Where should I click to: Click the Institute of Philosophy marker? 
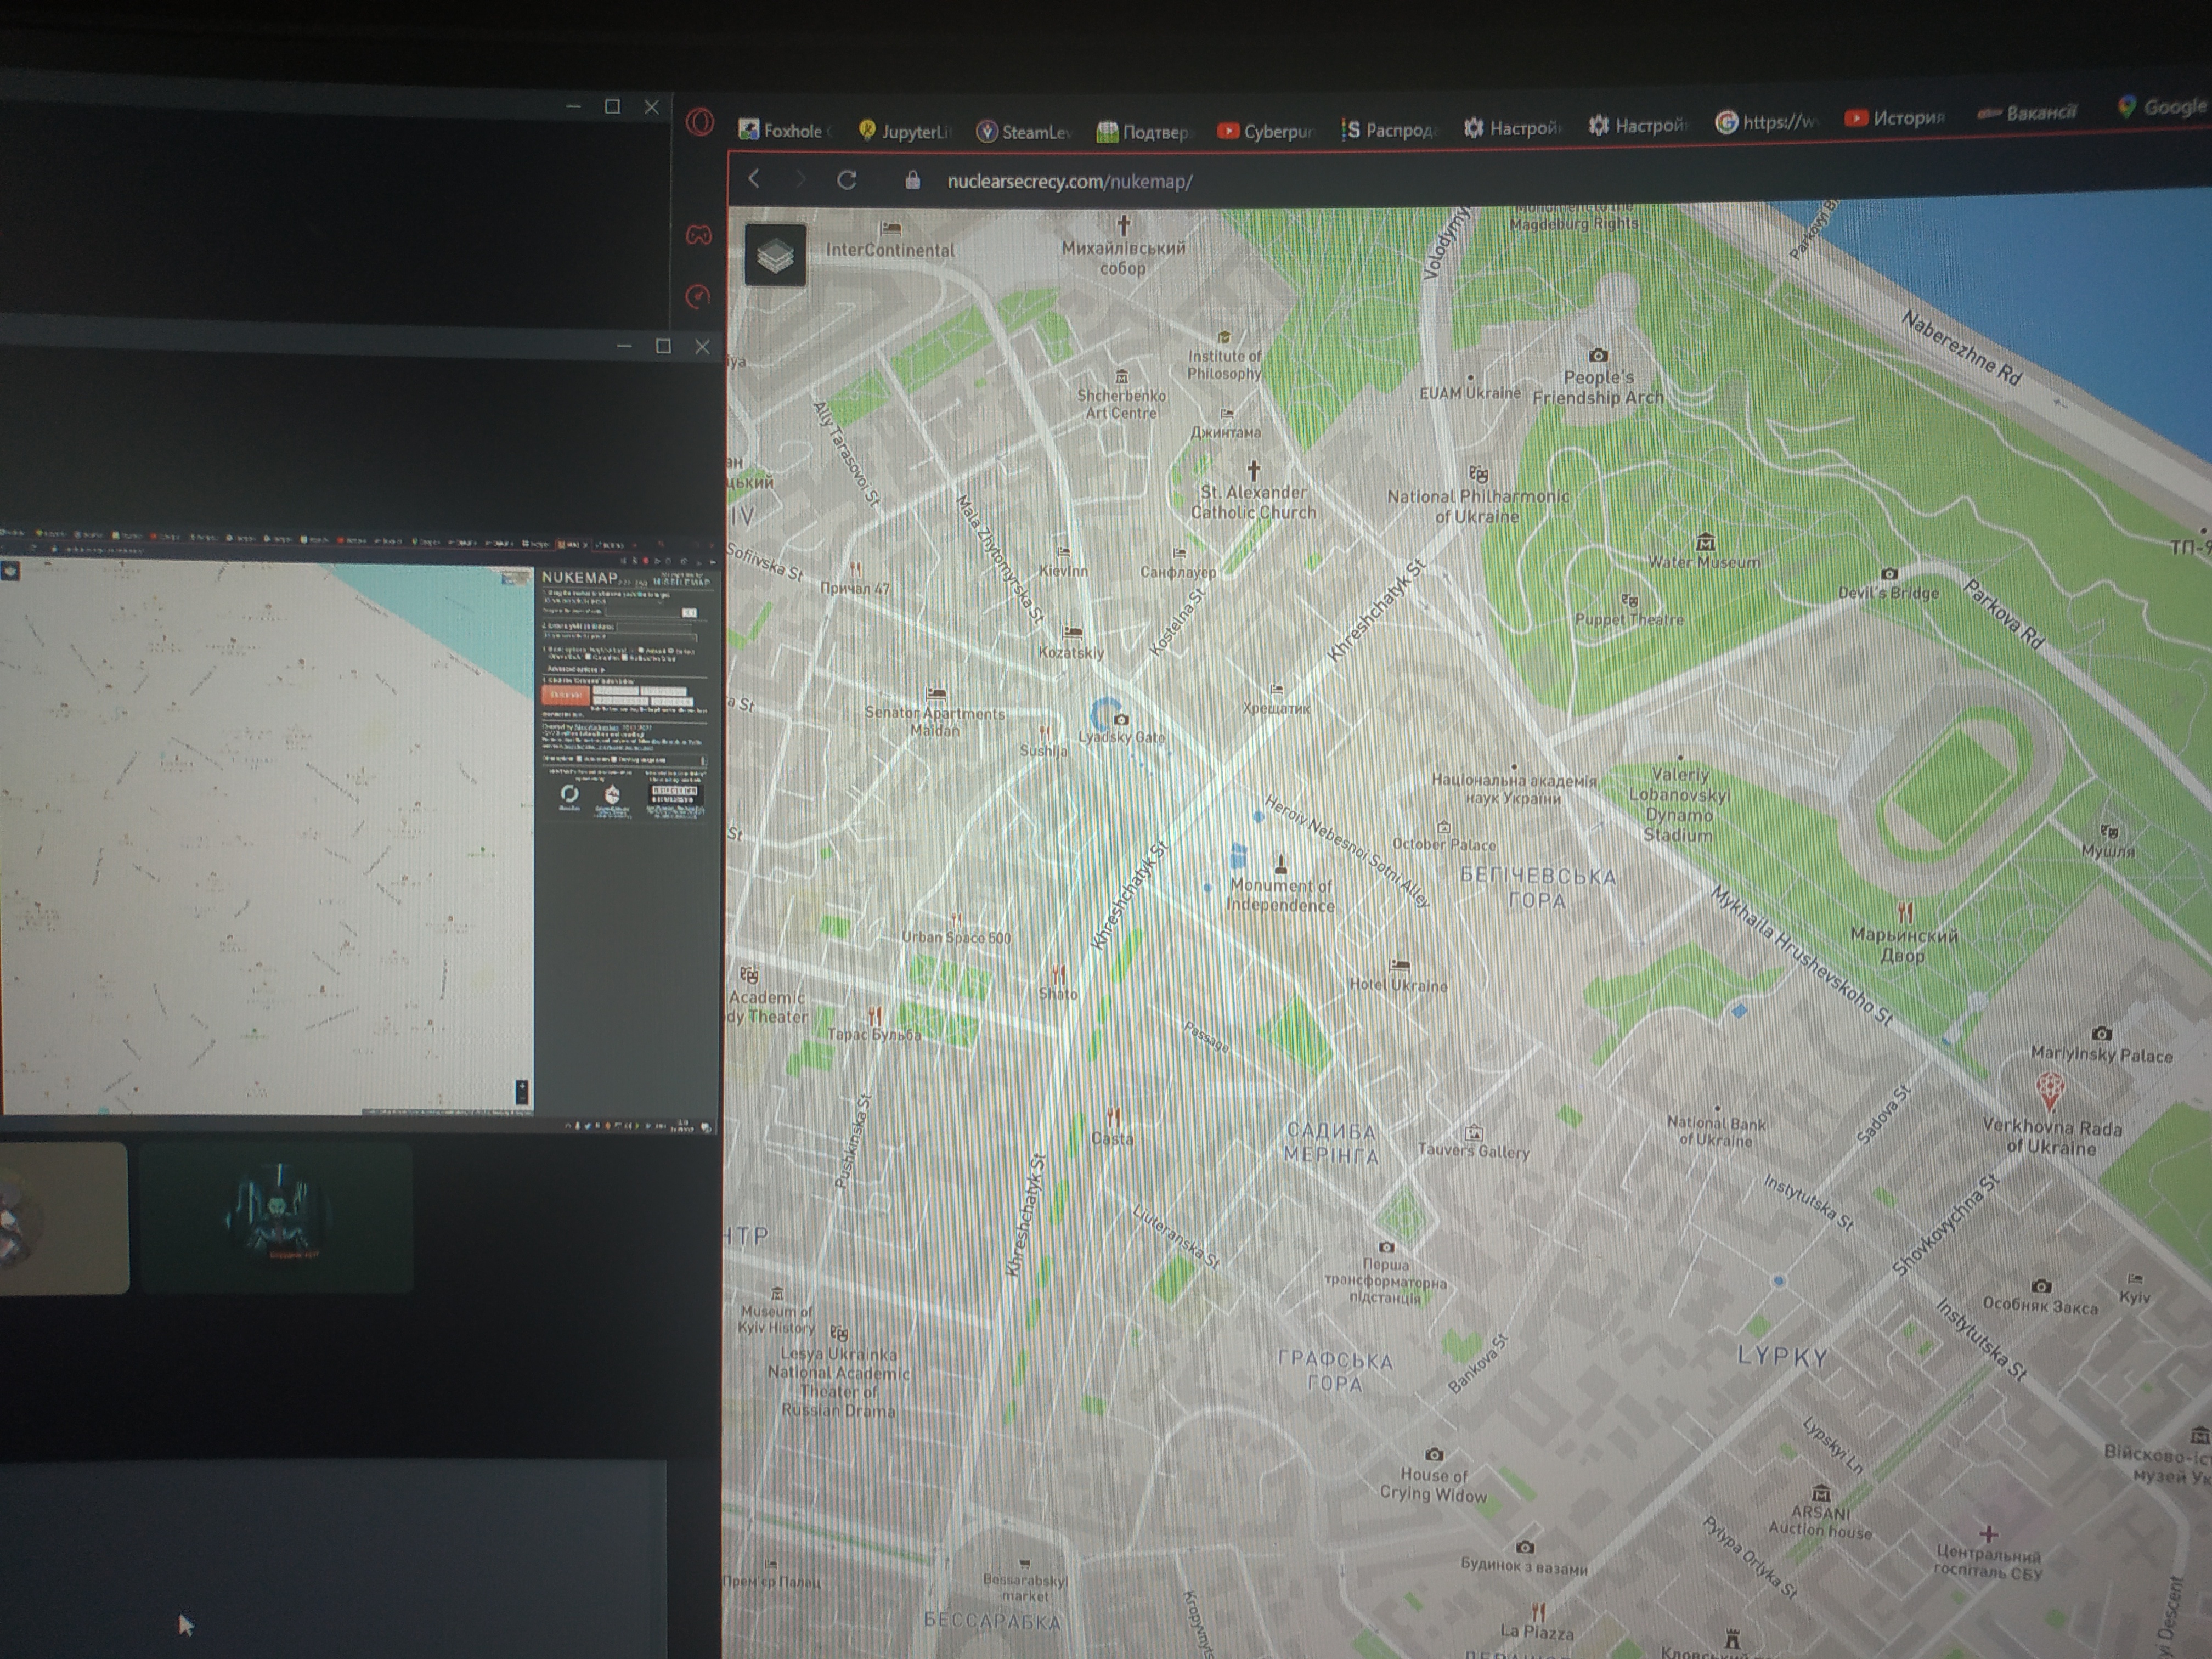click(1224, 337)
